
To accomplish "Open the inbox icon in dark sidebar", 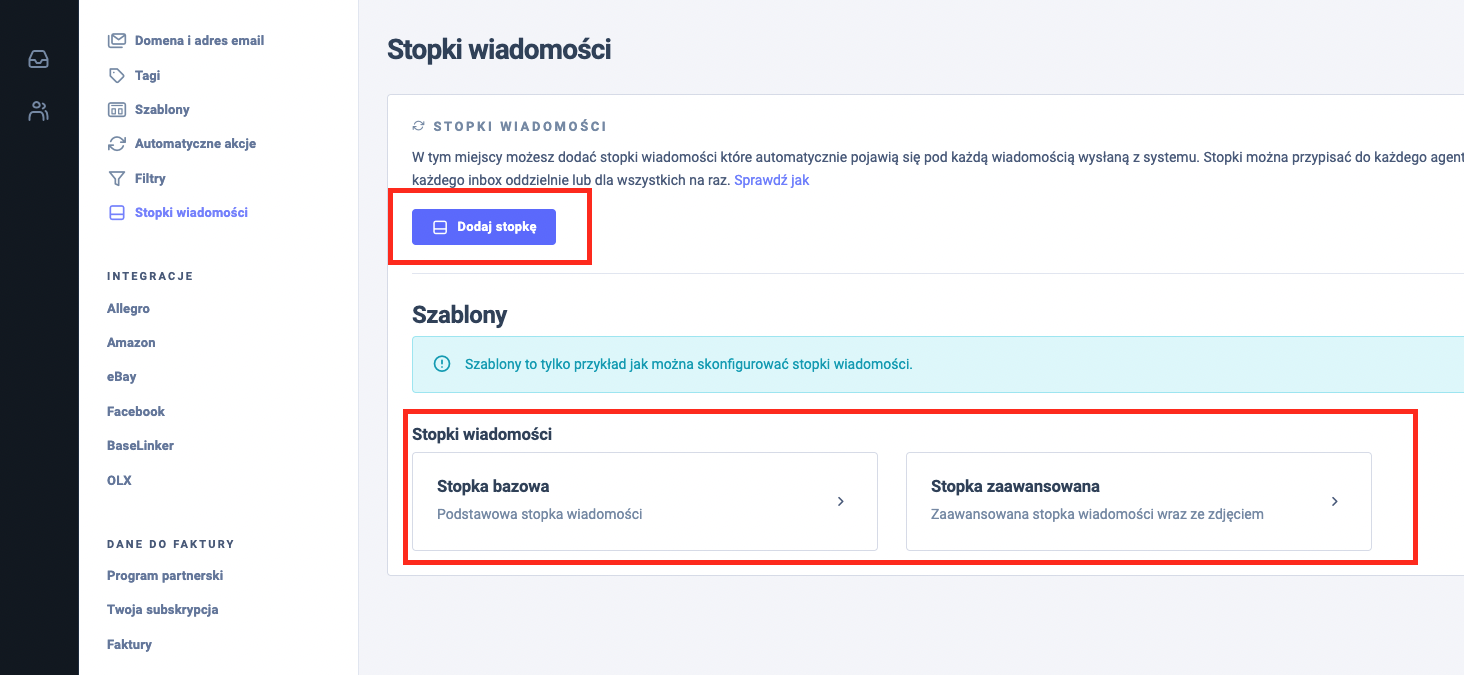I will (38, 60).
